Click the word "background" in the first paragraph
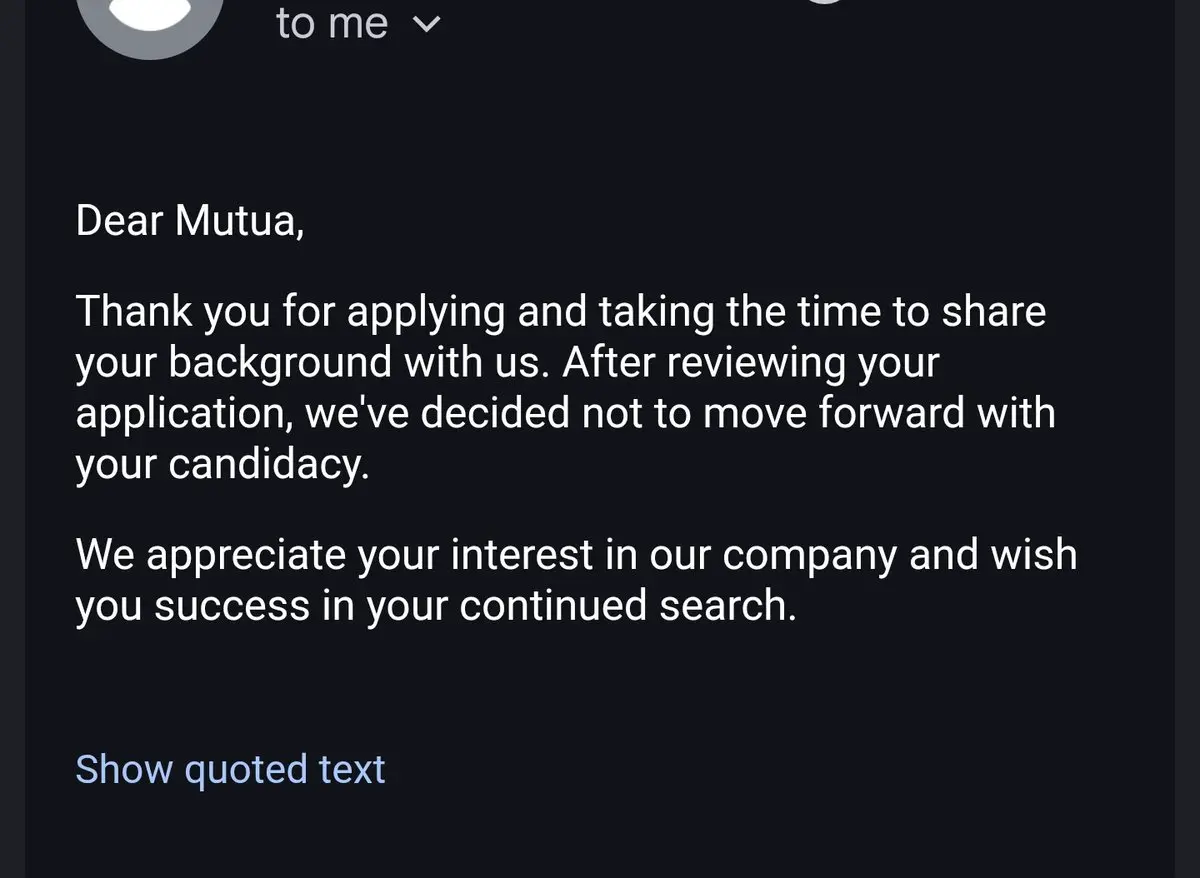 point(280,362)
